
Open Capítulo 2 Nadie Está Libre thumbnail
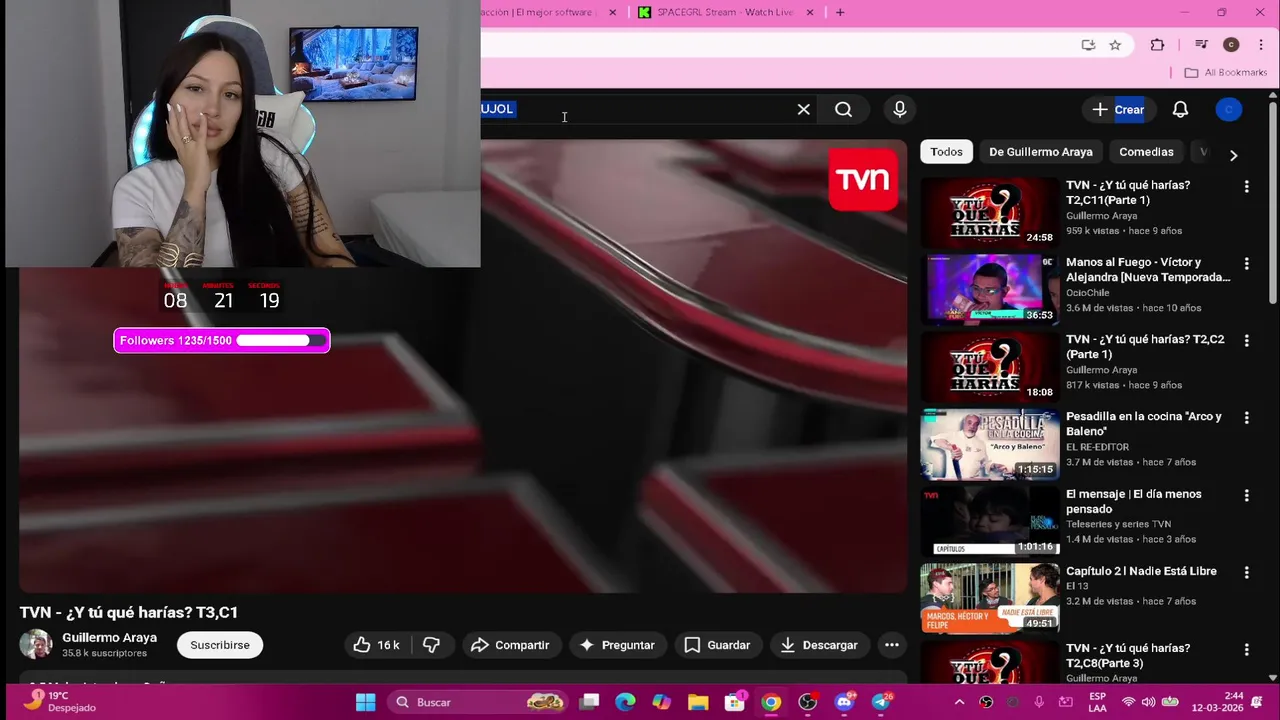989,598
